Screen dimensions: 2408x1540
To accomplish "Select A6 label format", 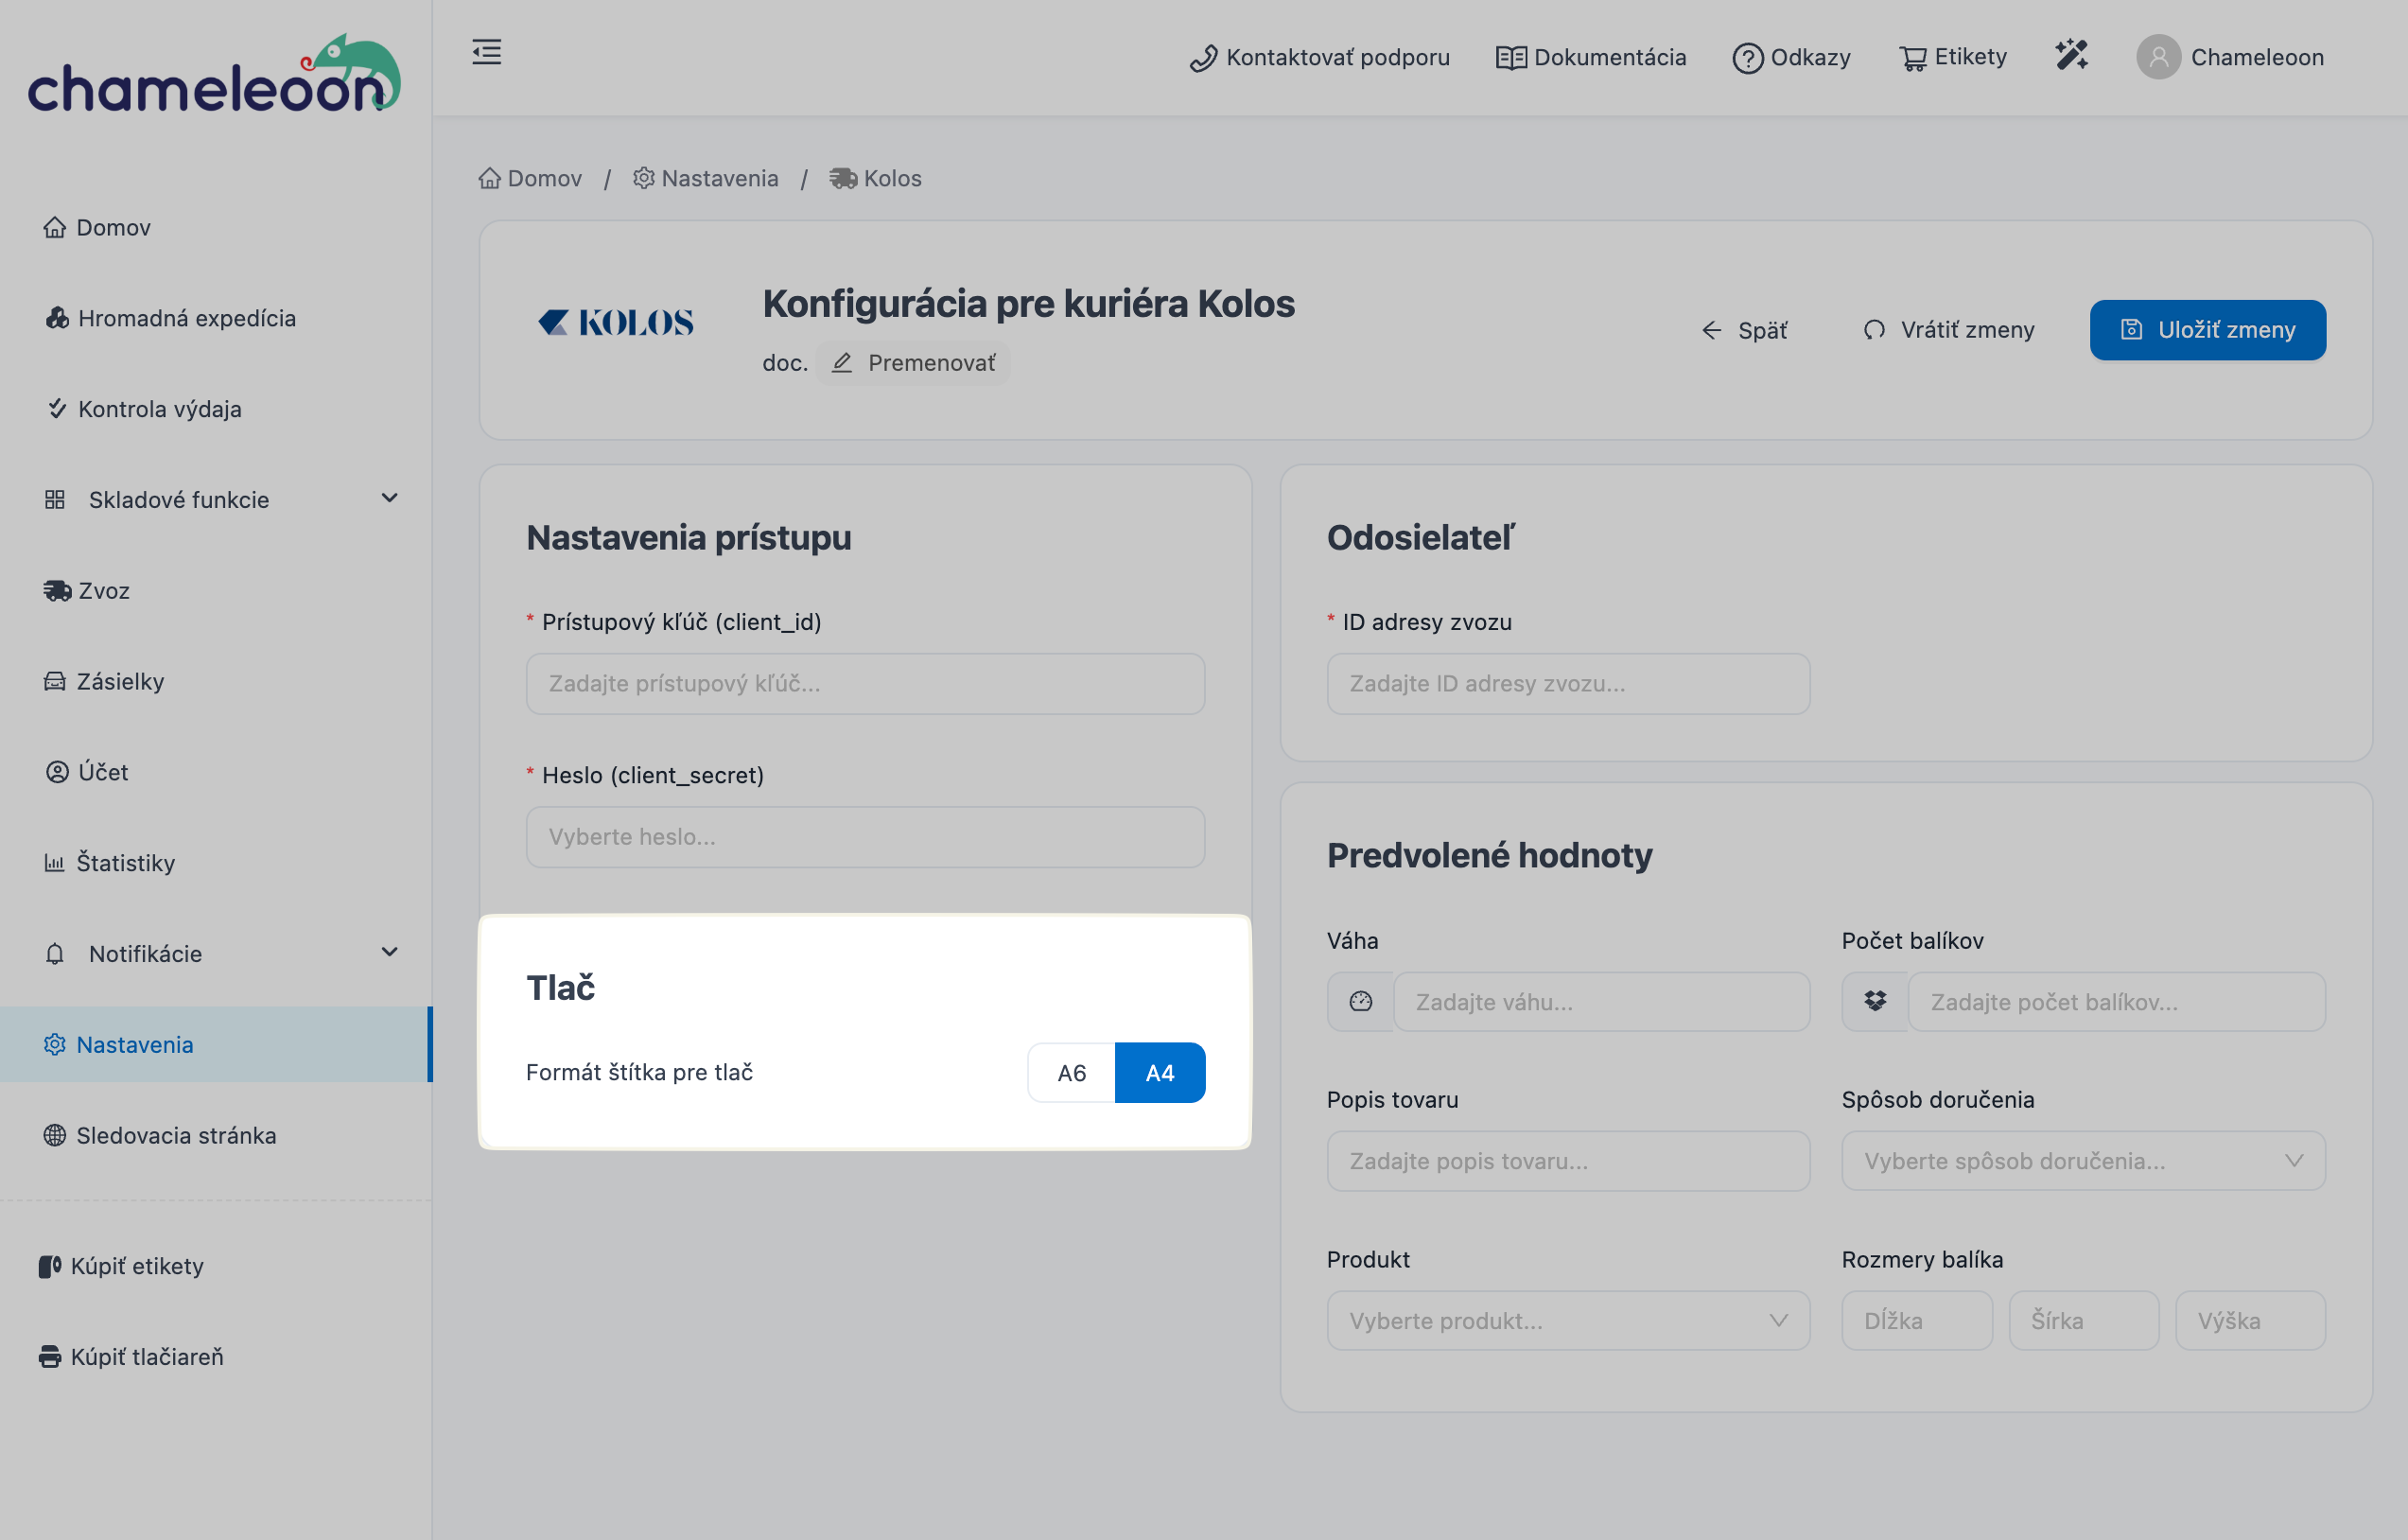I will point(1071,1073).
